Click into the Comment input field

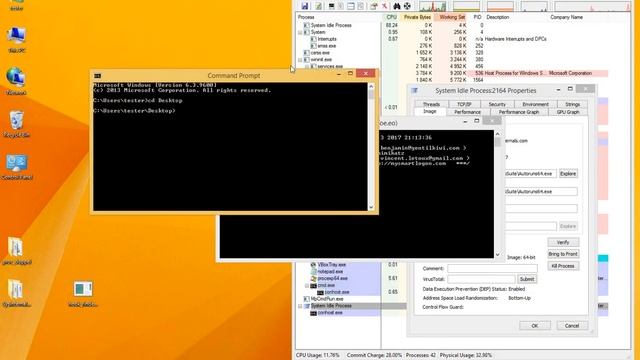click(x=492, y=269)
